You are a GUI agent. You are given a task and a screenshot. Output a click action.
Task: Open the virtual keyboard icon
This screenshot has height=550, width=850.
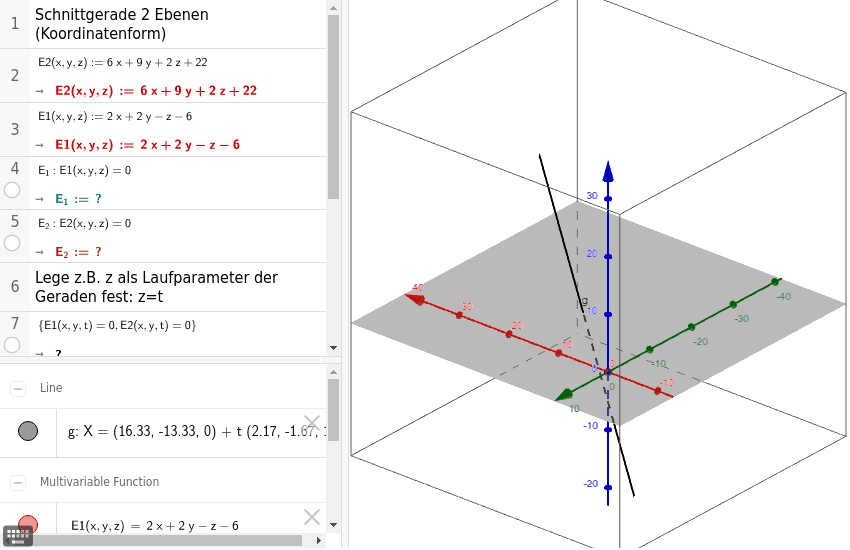coord(18,535)
